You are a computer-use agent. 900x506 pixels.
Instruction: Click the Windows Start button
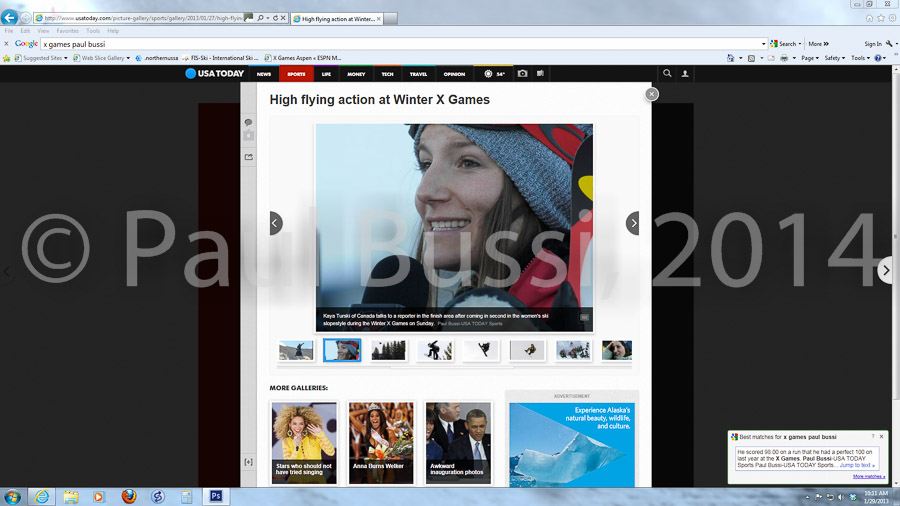(x=13, y=497)
